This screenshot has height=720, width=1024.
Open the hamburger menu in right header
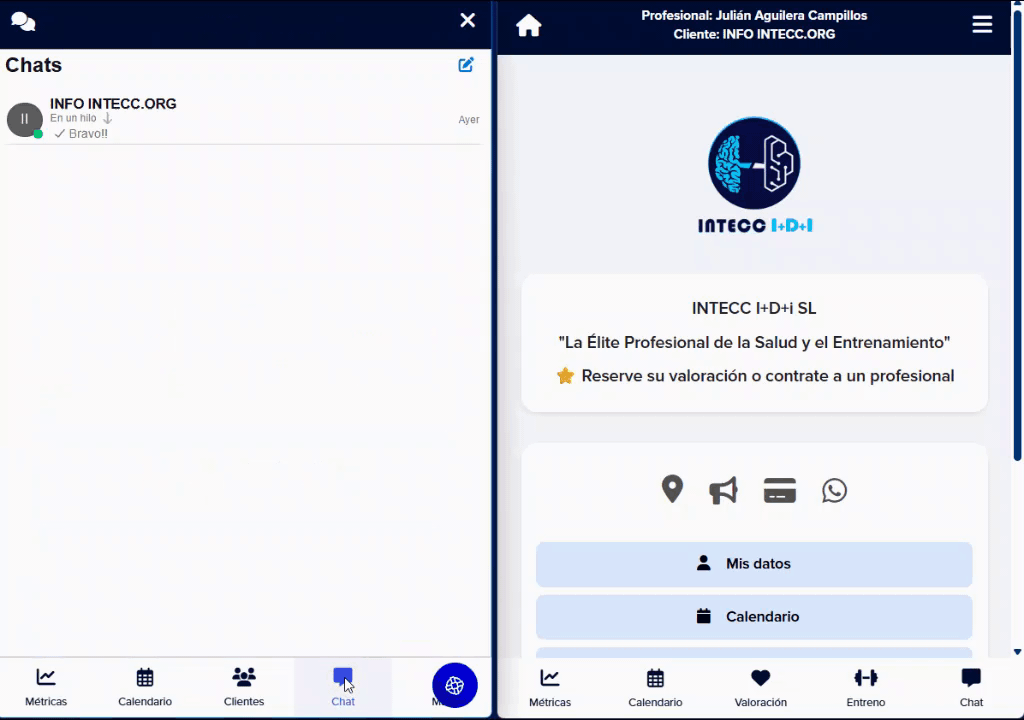coord(982,25)
